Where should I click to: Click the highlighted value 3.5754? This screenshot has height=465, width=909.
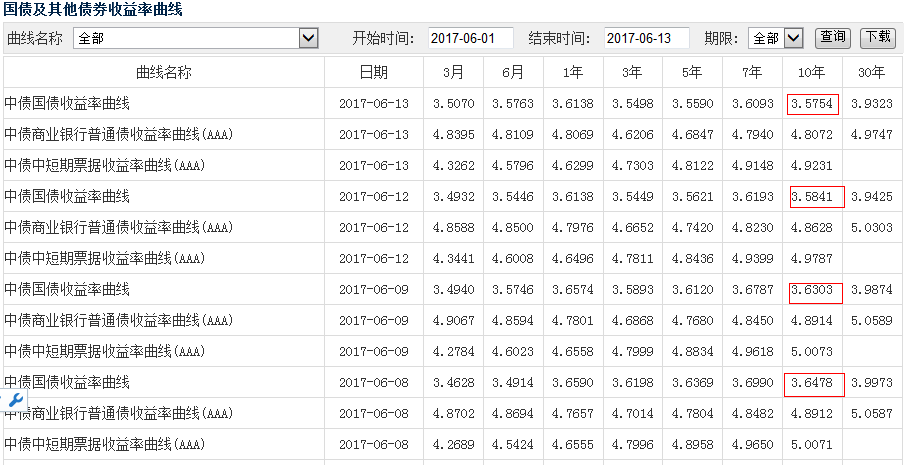point(813,104)
